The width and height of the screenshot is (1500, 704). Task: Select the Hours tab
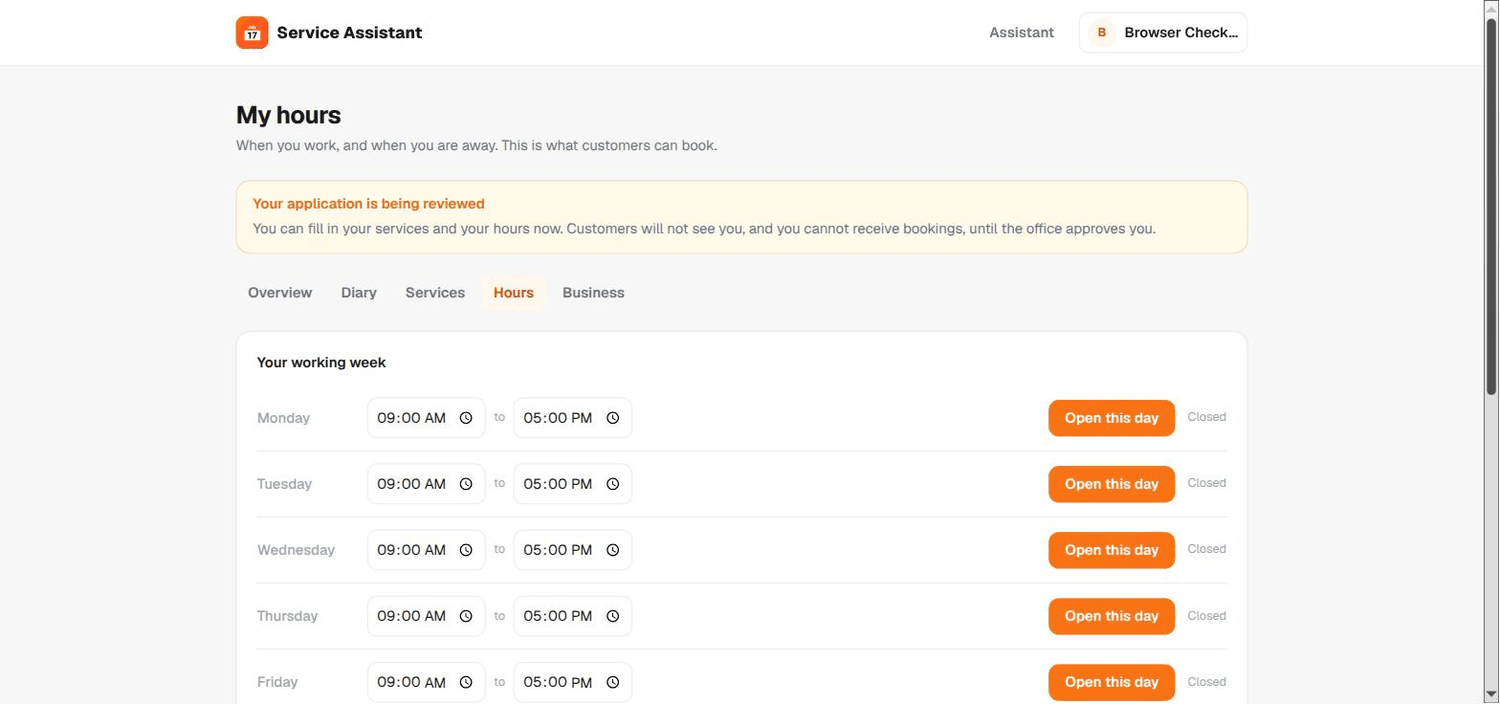tap(514, 293)
